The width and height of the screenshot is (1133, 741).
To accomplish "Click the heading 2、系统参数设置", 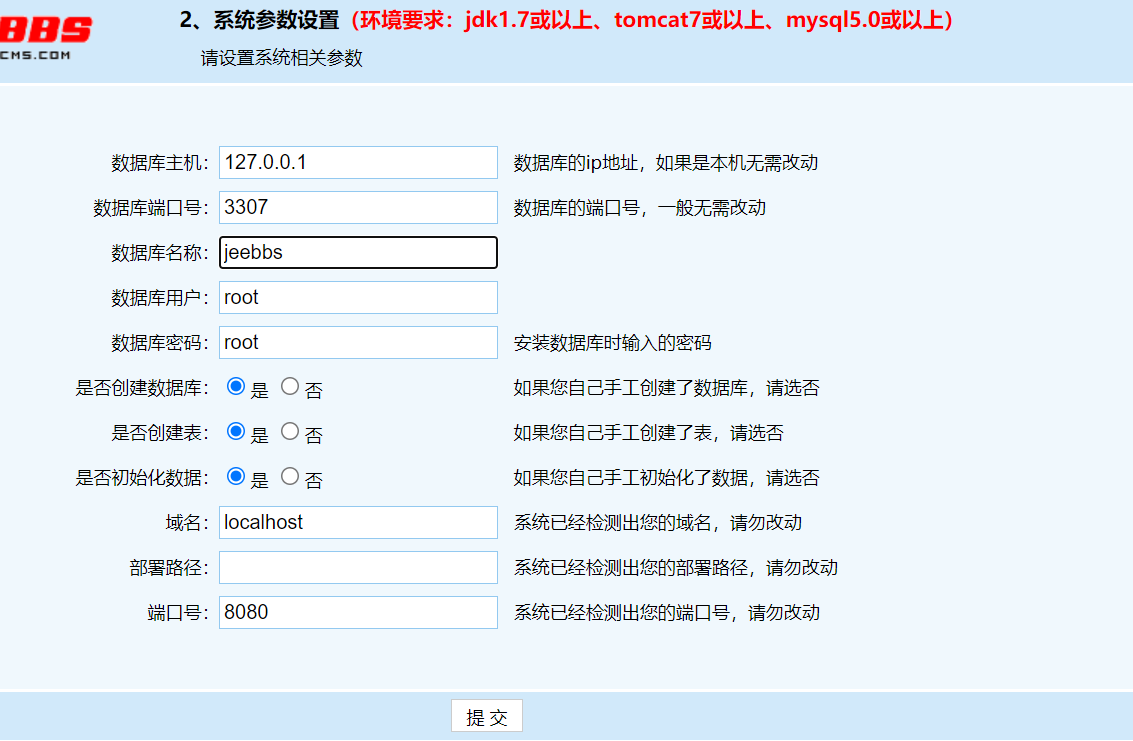I will (259, 20).
